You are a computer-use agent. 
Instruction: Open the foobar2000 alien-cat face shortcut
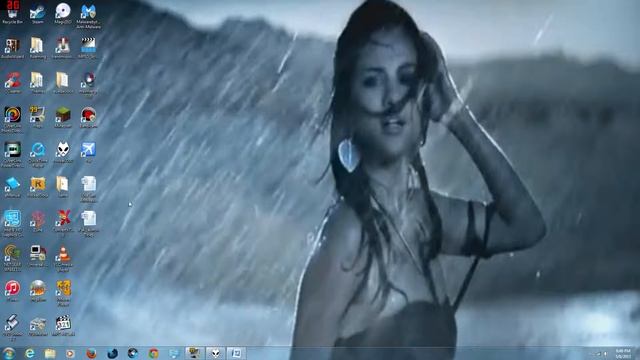click(63, 152)
